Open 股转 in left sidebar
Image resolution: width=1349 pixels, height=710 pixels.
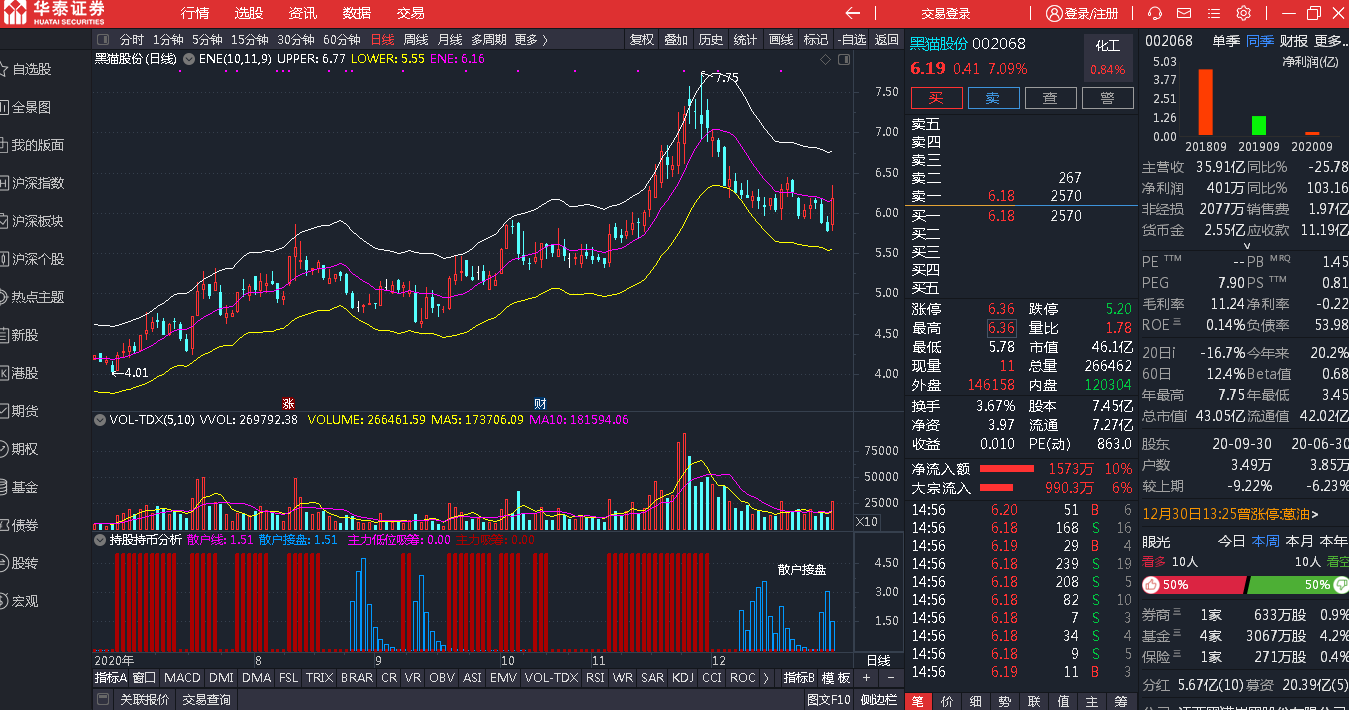[x=25, y=563]
